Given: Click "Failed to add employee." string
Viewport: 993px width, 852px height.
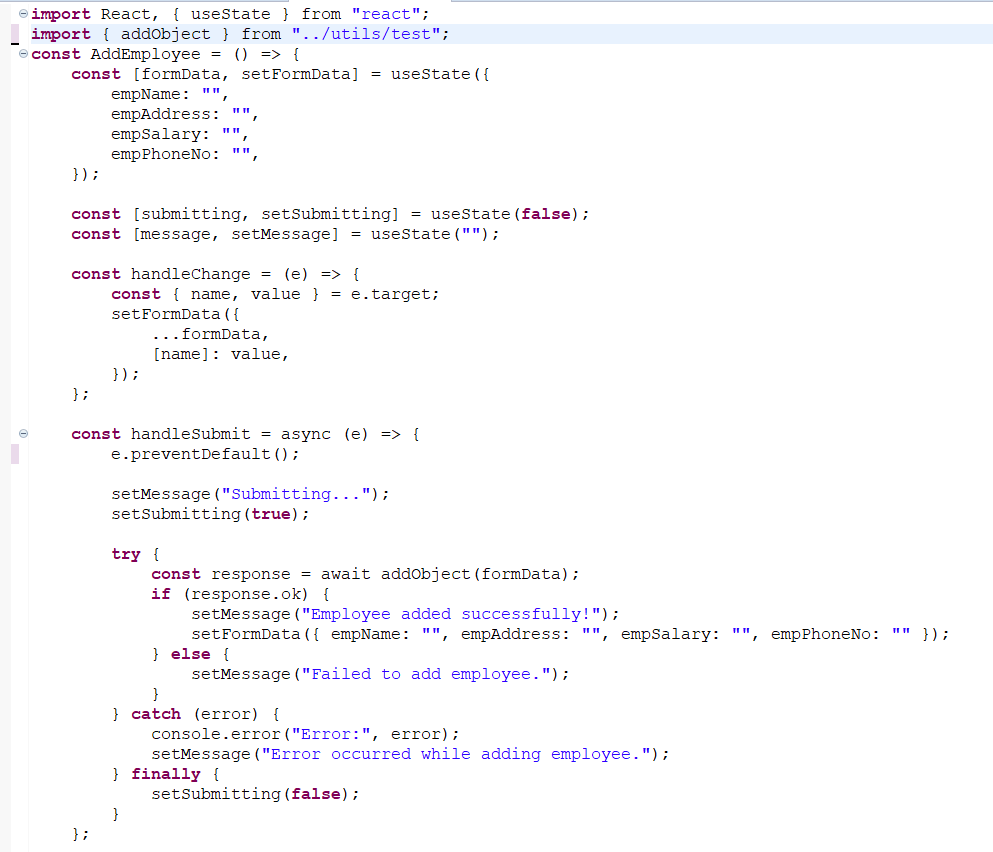Looking at the screenshot, I should tap(426, 674).
